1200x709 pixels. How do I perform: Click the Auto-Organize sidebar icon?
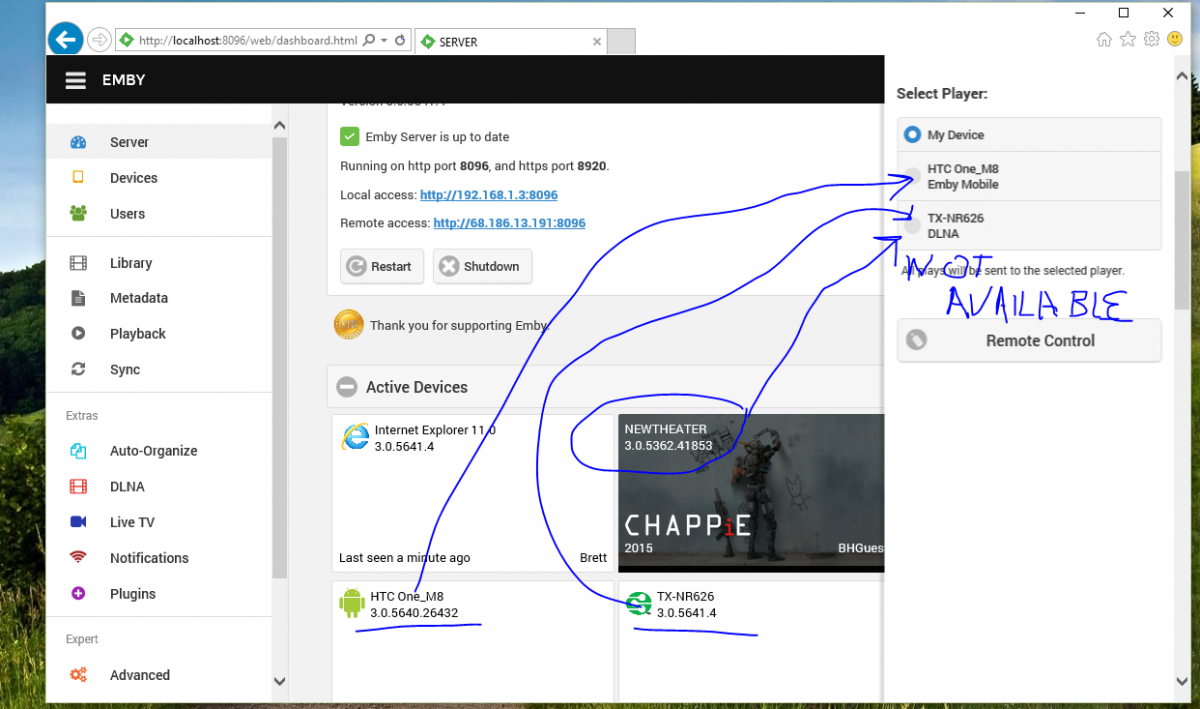(x=78, y=451)
